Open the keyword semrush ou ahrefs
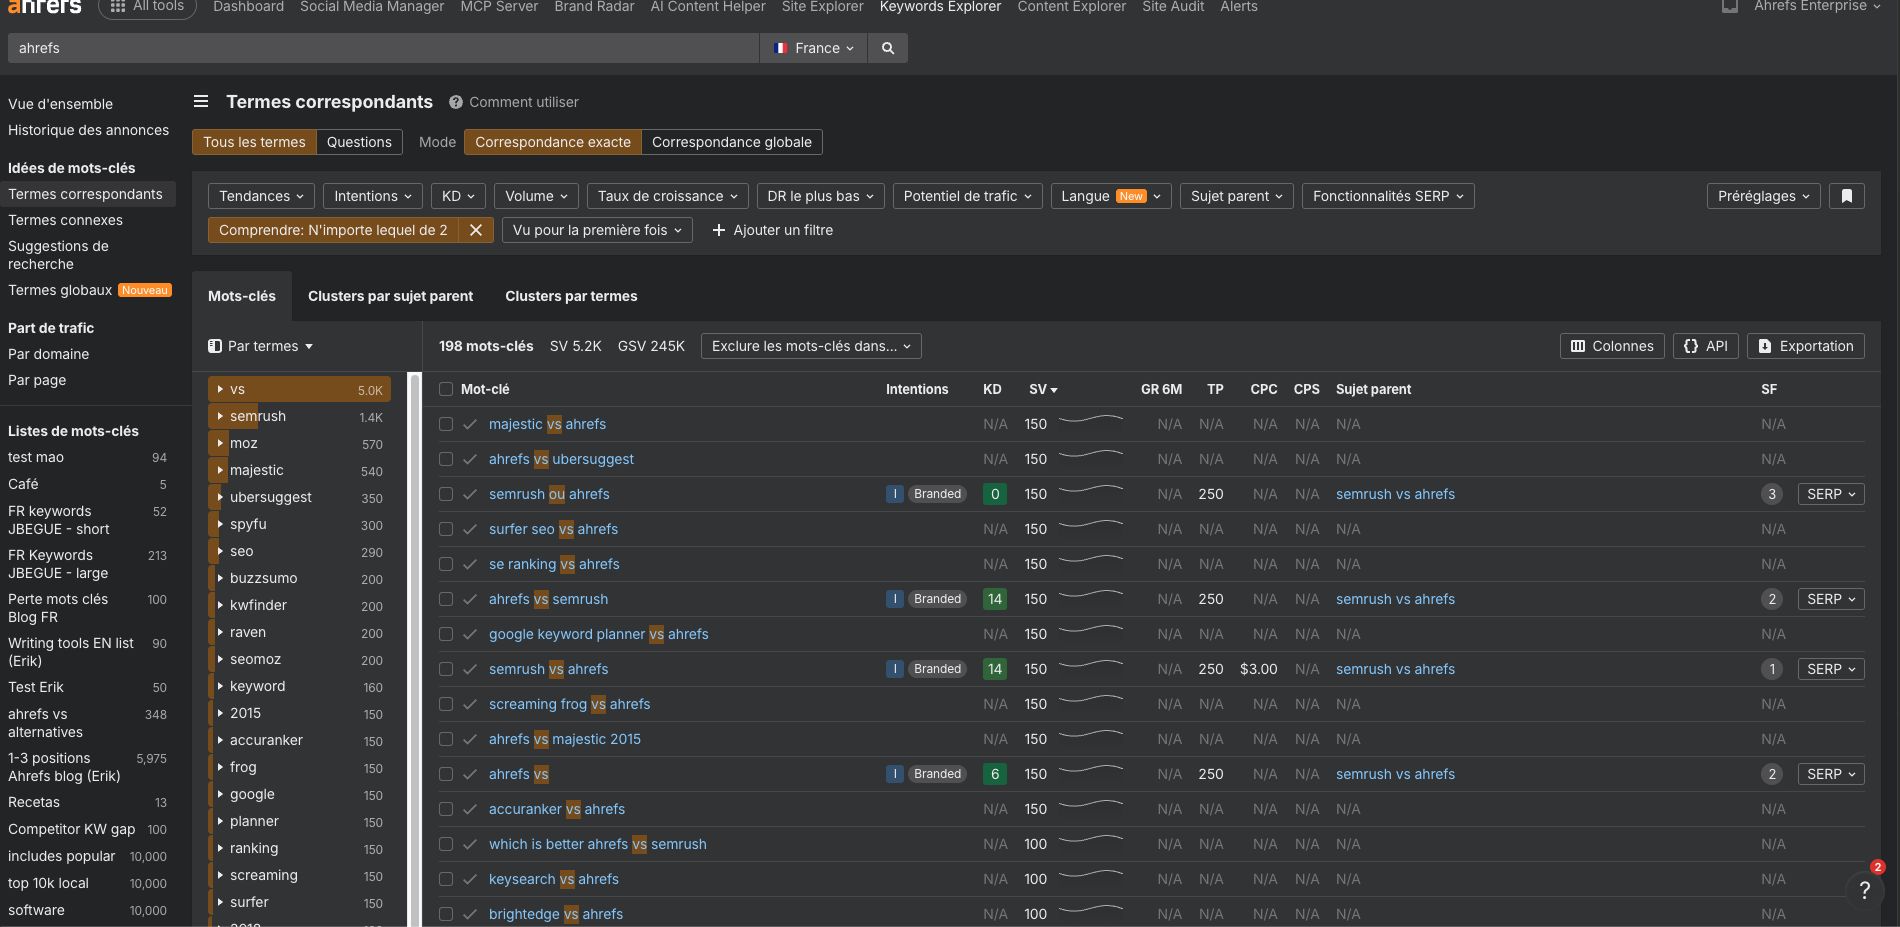Screen dimensions: 1900x927 click(x=548, y=494)
